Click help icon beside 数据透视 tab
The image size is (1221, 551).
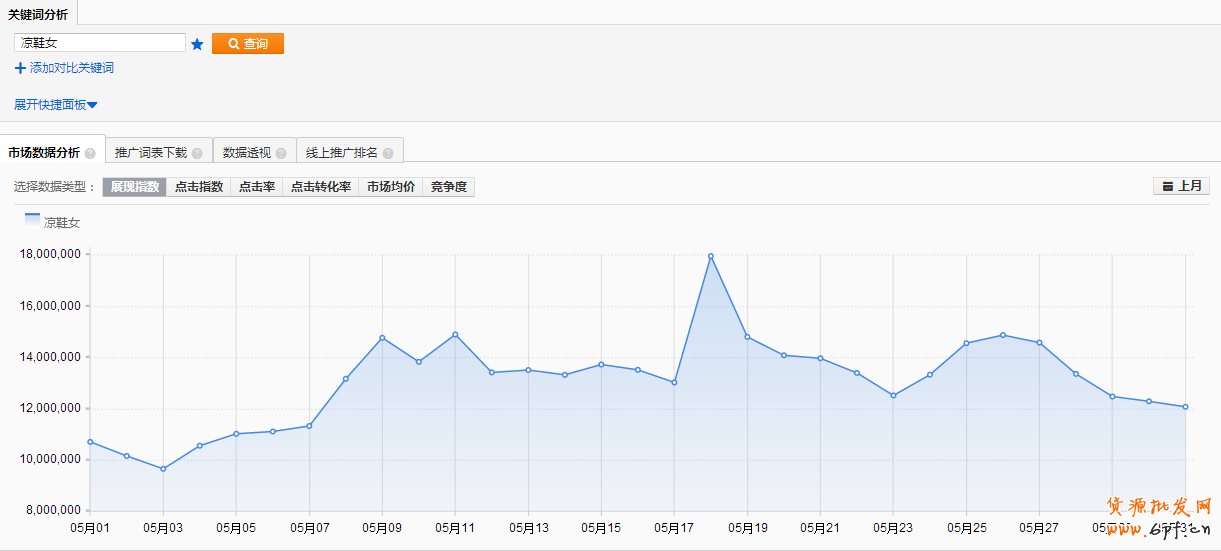281,153
